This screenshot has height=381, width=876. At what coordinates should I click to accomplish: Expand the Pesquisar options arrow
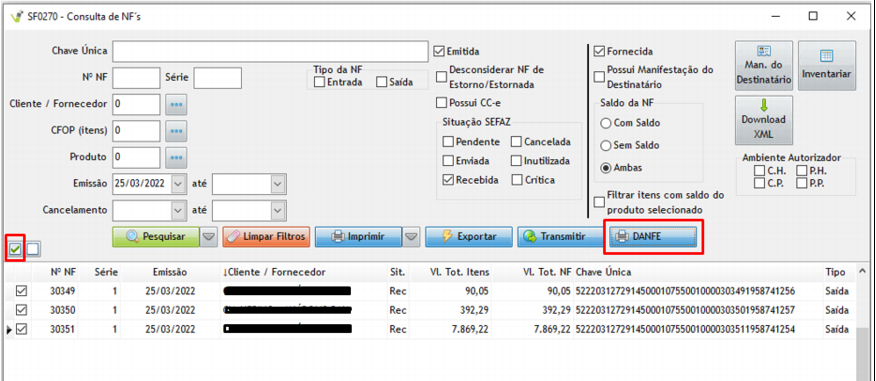pos(208,237)
